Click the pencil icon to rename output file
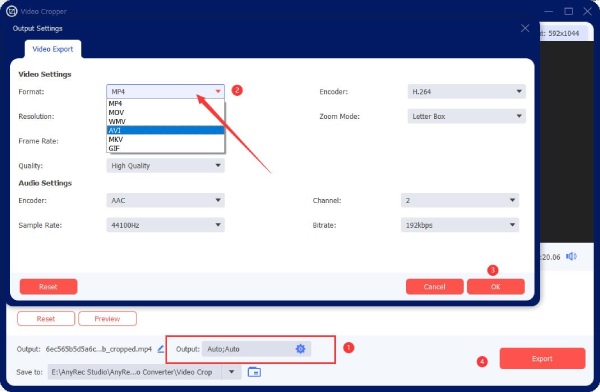Viewport: 600px width, 392px height. click(161, 349)
